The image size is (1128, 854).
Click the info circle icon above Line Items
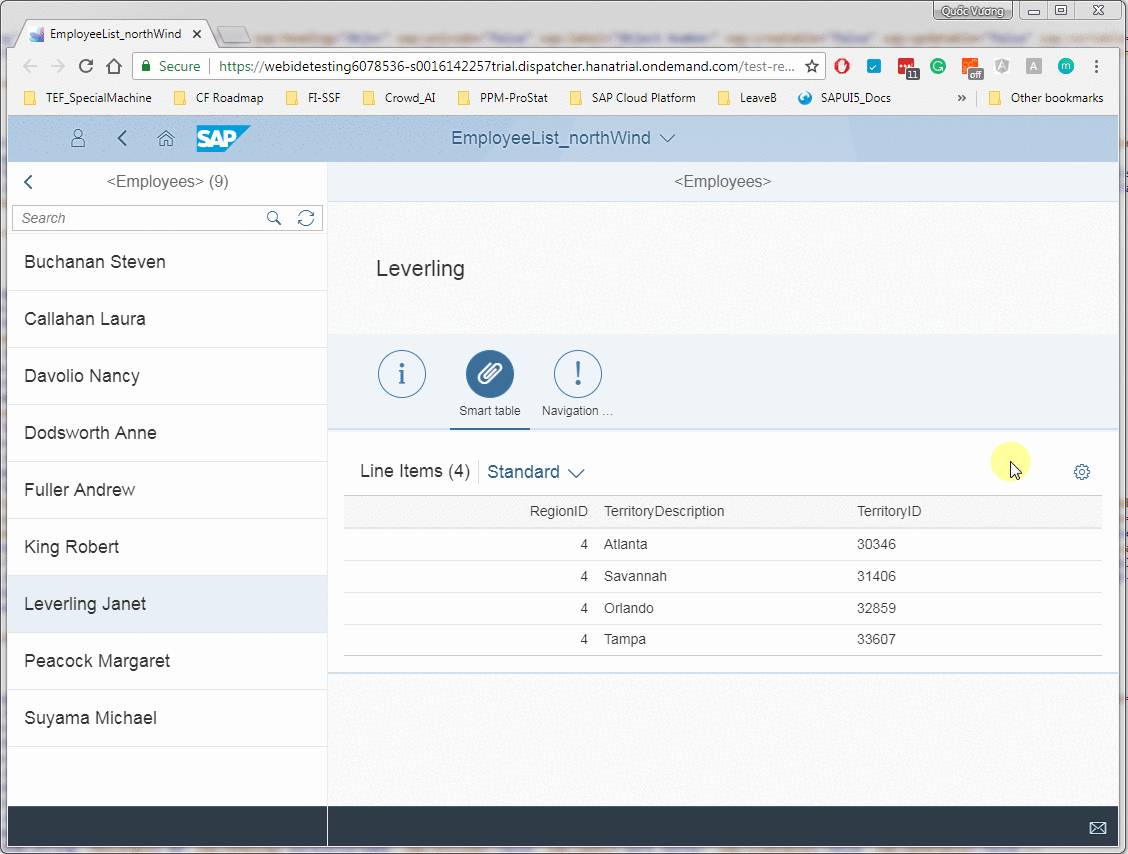(401, 374)
